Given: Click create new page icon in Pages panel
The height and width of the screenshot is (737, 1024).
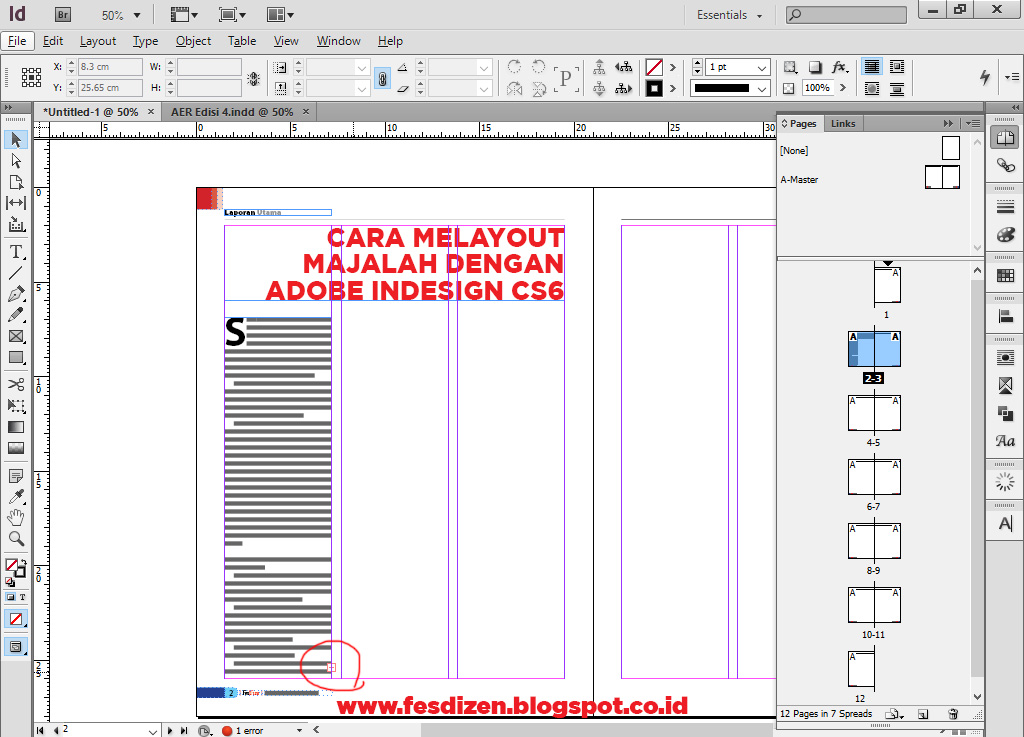Looking at the screenshot, I should tap(923, 713).
